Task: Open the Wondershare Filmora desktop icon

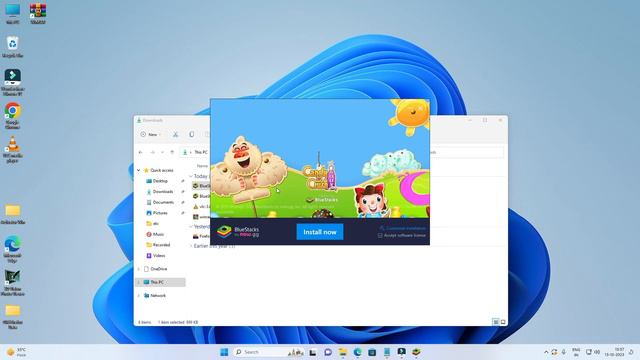Action: click(x=13, y=82)
